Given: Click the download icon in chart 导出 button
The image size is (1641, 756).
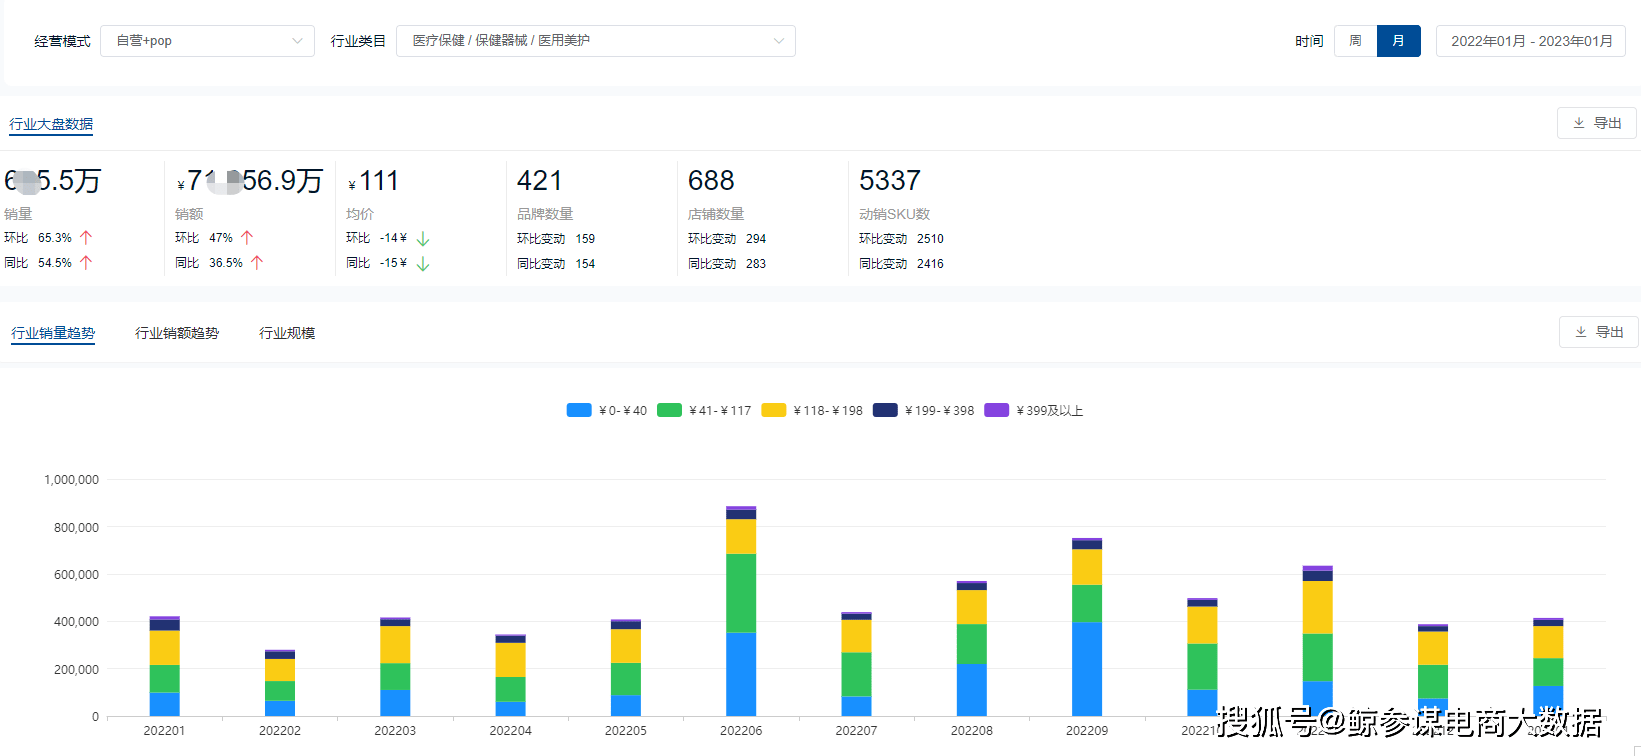Looking at the screenshot, I should (x=1581, y=332).
